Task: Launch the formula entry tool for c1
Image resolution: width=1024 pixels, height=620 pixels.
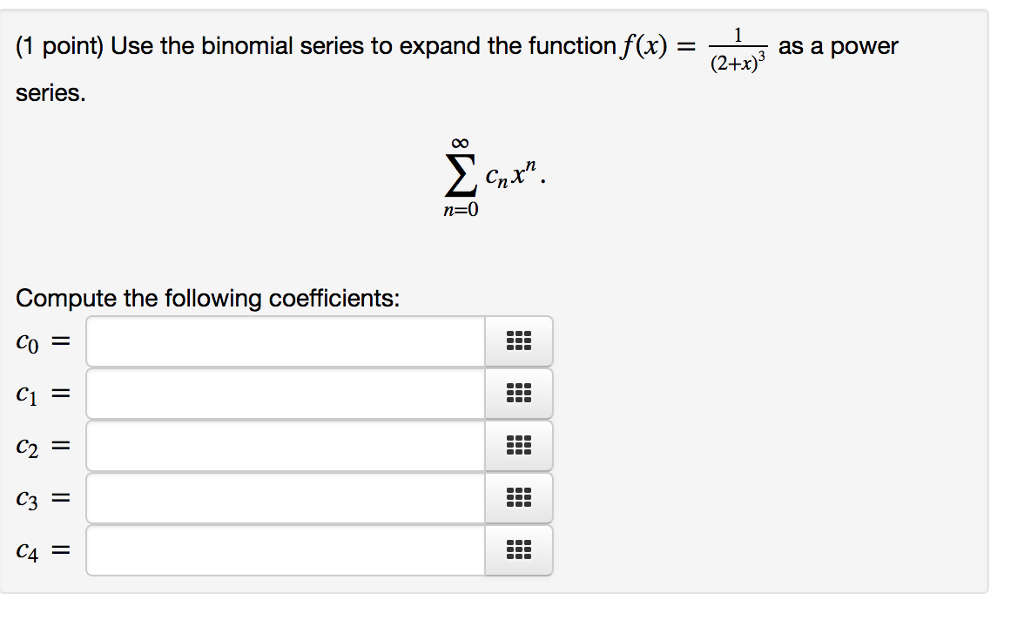Action: click(x=518, y=393)
